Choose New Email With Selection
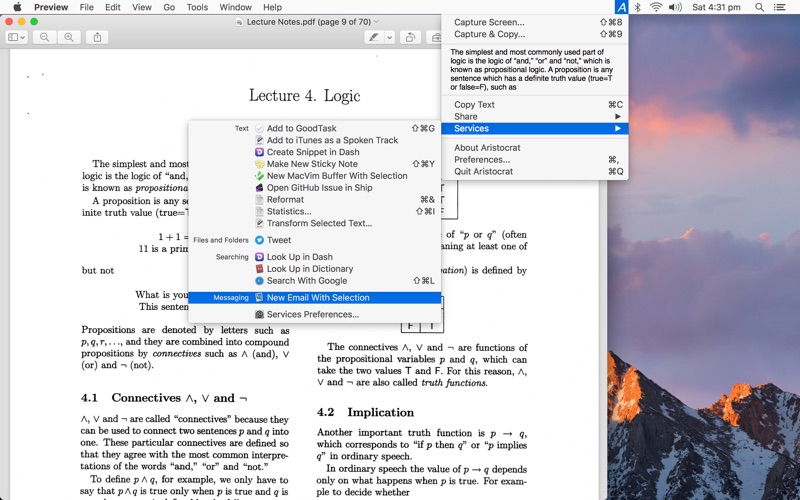 coord(317,297)
